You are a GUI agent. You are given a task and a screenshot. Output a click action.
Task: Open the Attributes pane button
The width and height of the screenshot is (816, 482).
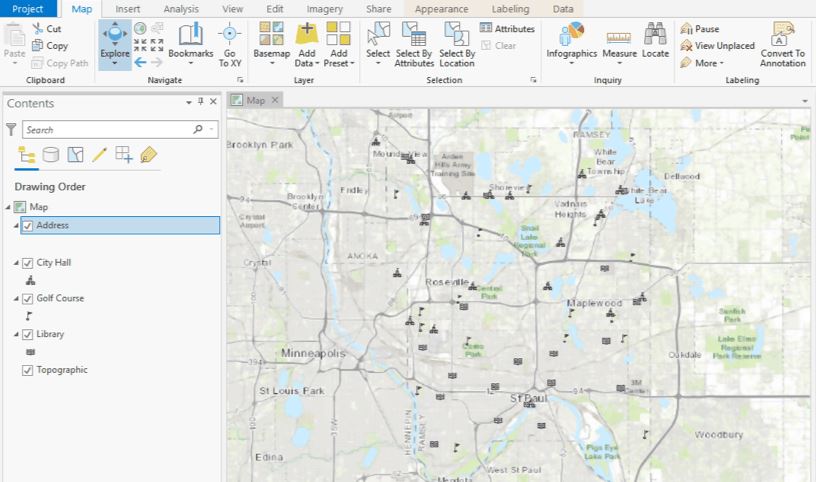coord(507,29)
